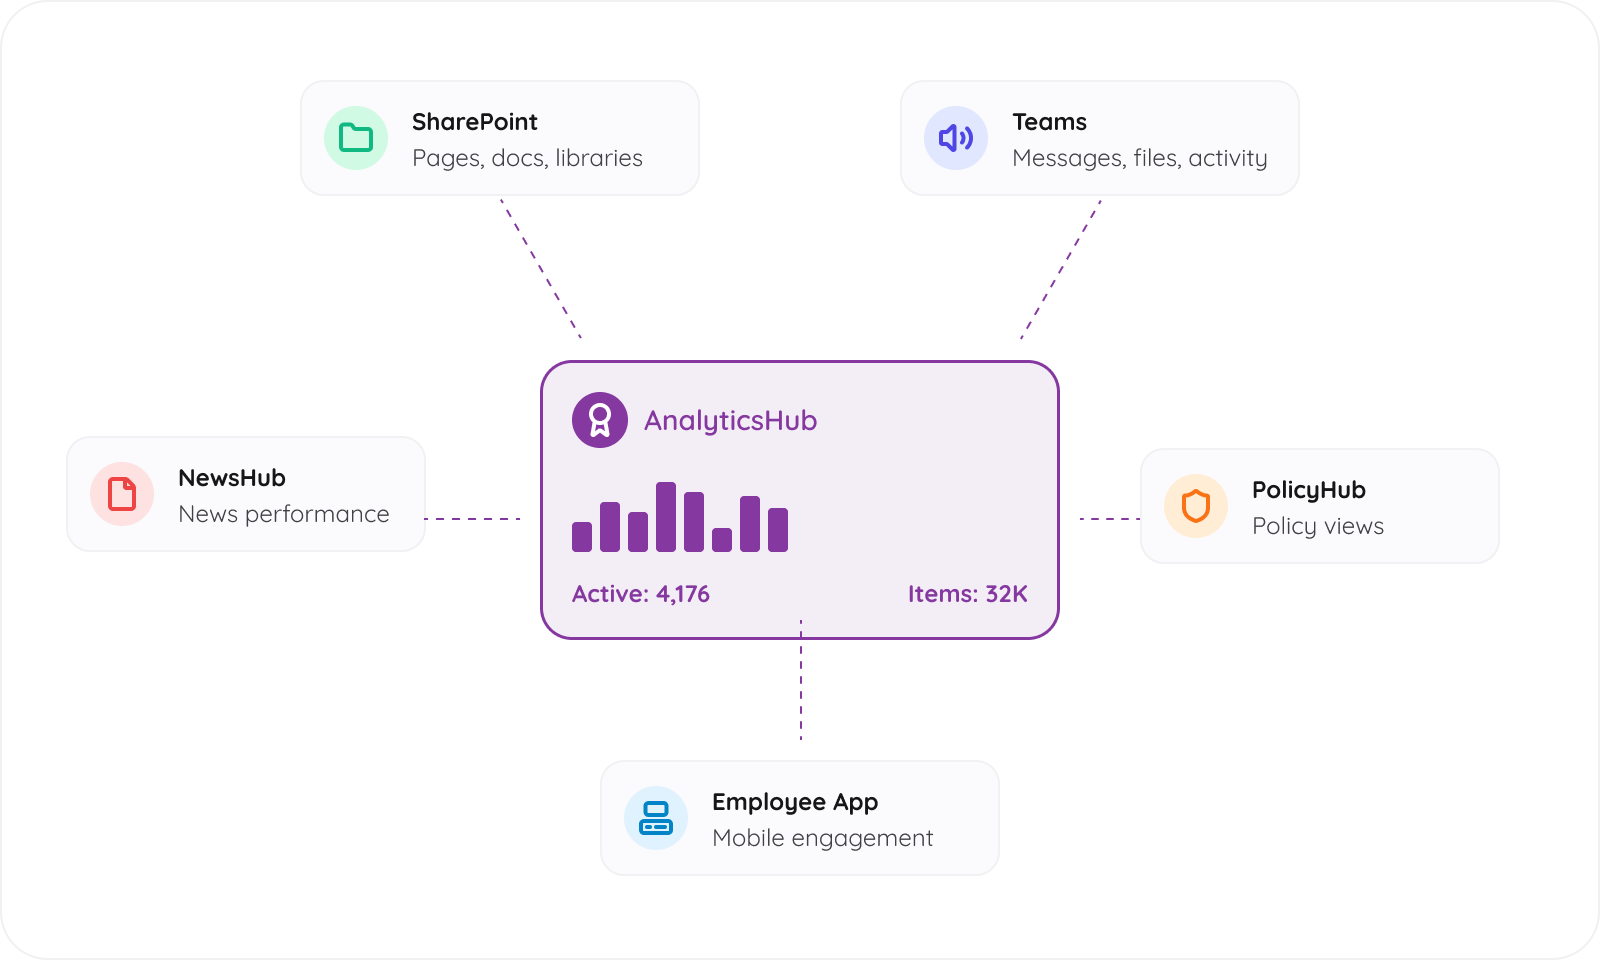Click the purple AnalyticsHub badge icon
Image resolution: width=1600 pixels, height=960 pixels.
(600, 420)
